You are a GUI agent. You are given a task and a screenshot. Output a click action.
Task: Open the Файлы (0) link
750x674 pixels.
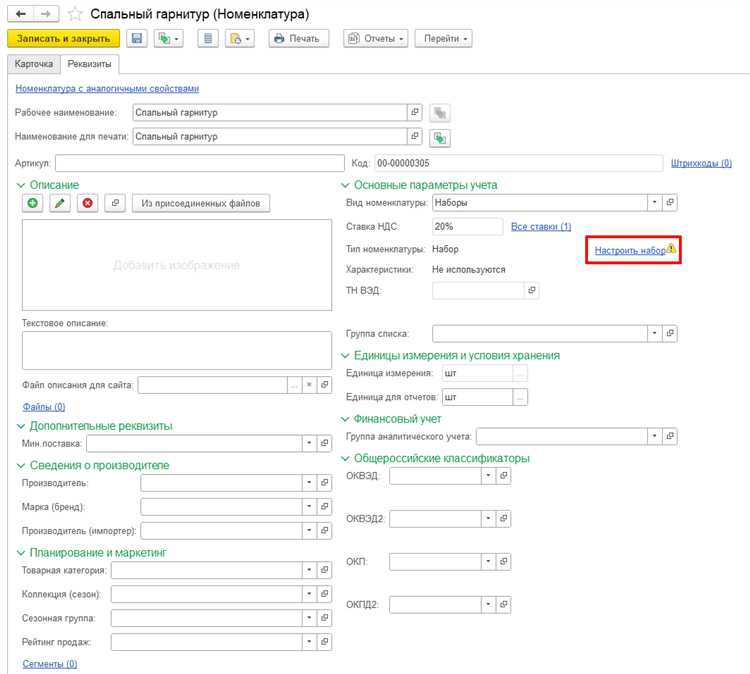(44, 407)
